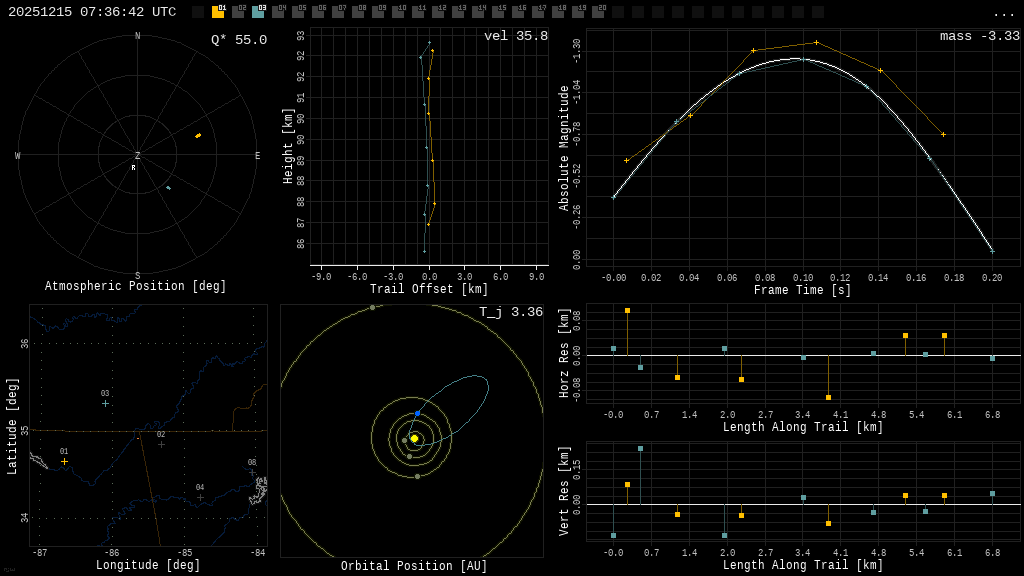Click the highest teal point in Vert Res plot
The width and height of the screenshot is (1024, 576).
(x=640, y=449)
